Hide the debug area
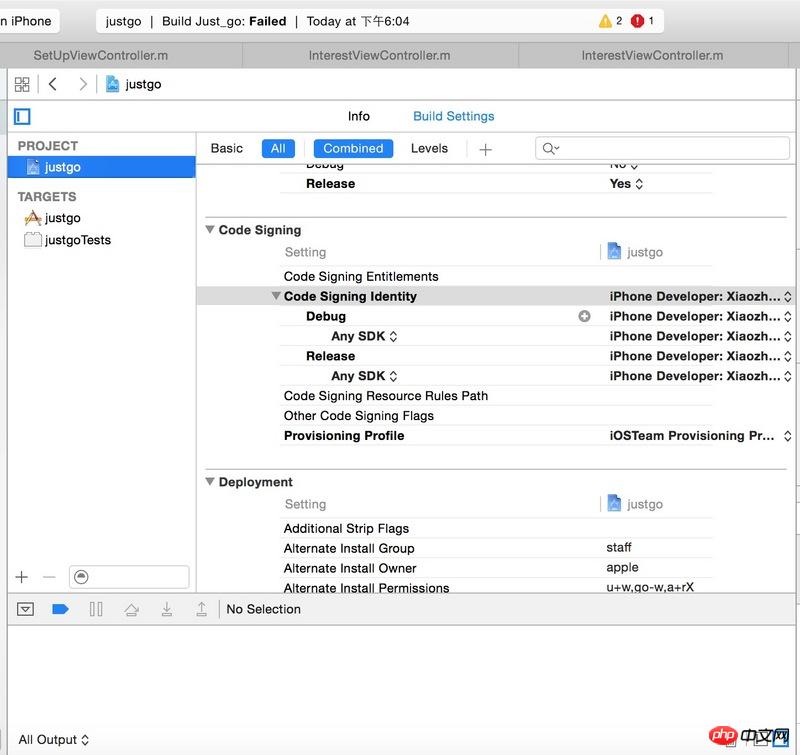The image size is (800, 755). coord(26,609)
